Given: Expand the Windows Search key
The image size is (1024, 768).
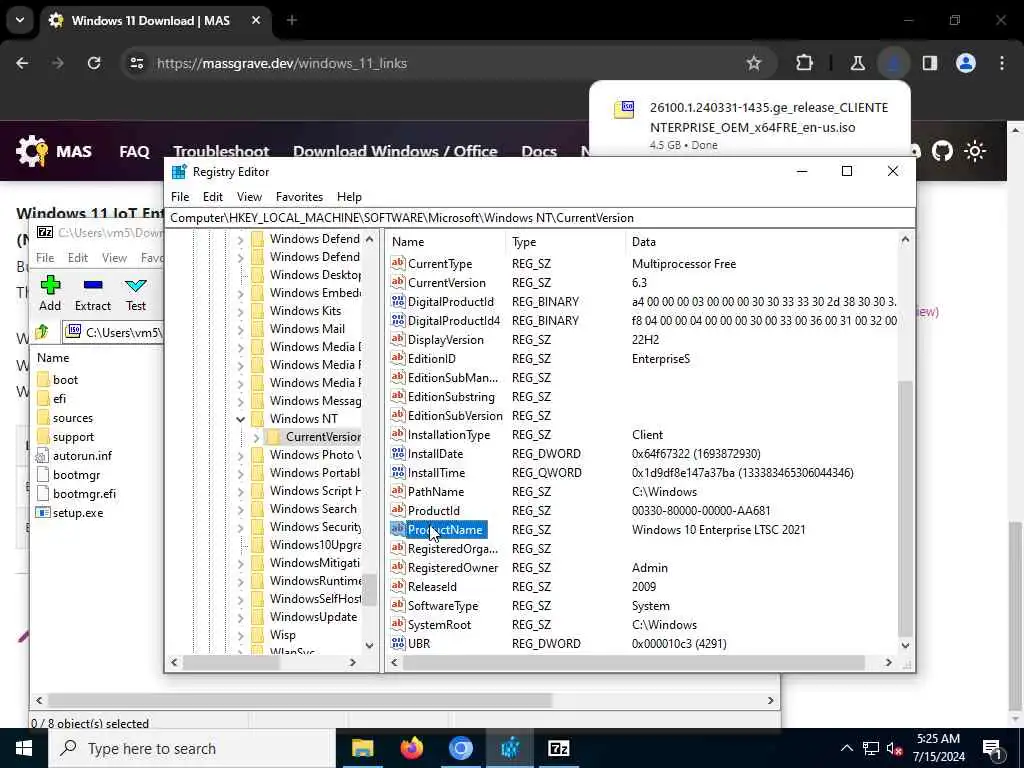Looking at the screenshot, I should (x=240, y=509).
